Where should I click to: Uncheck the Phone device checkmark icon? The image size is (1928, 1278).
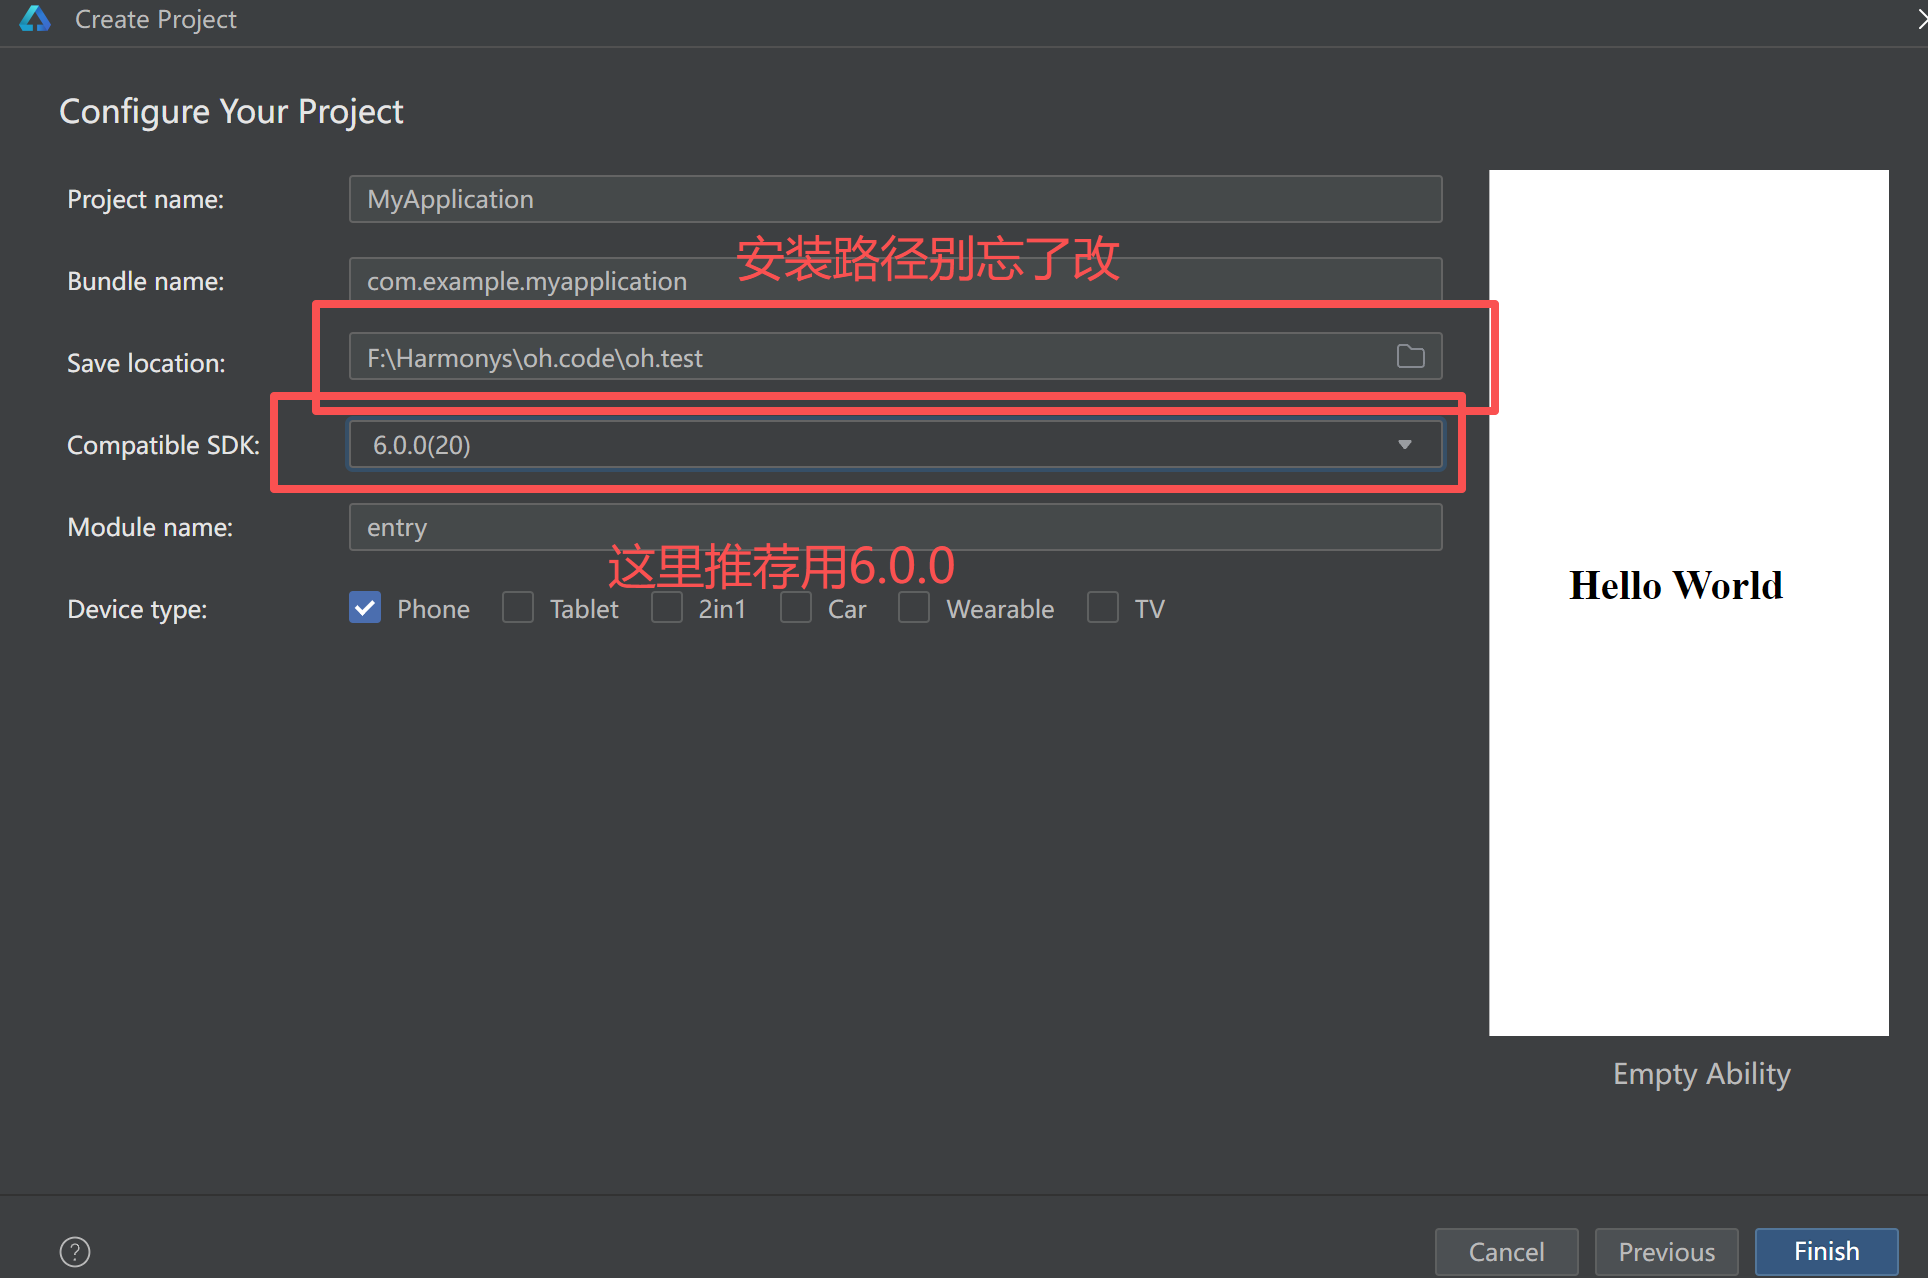pos(364,607)
